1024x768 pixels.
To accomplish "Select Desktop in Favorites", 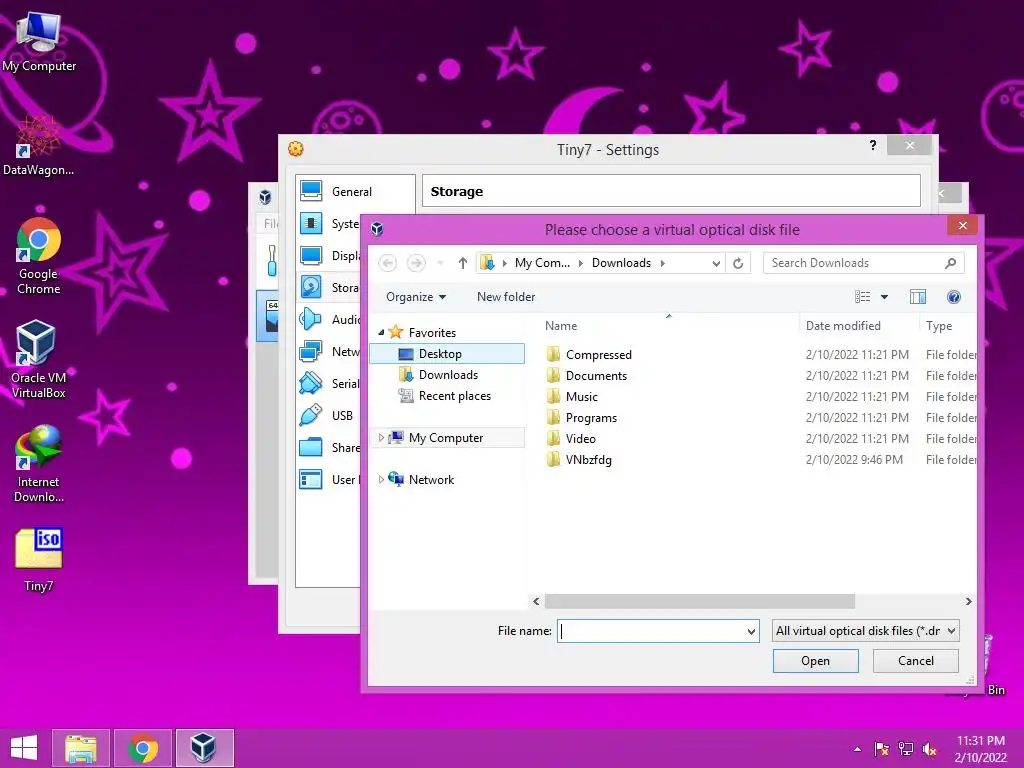I will [447, 354].
